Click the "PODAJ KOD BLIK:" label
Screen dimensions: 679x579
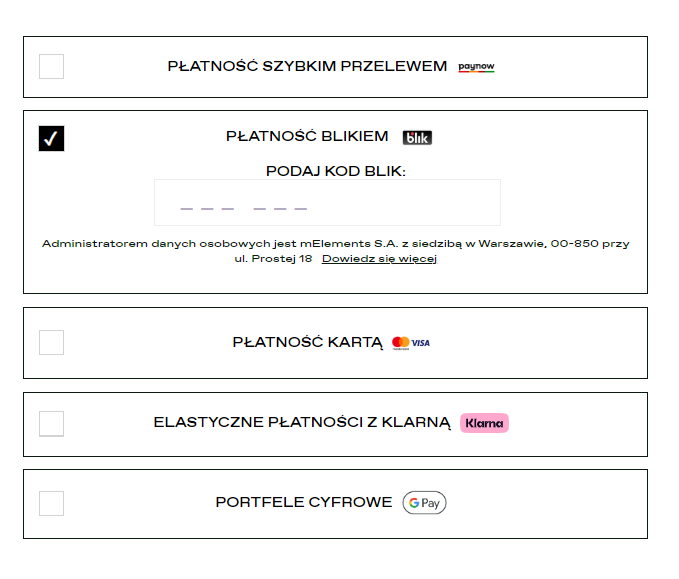336,171
